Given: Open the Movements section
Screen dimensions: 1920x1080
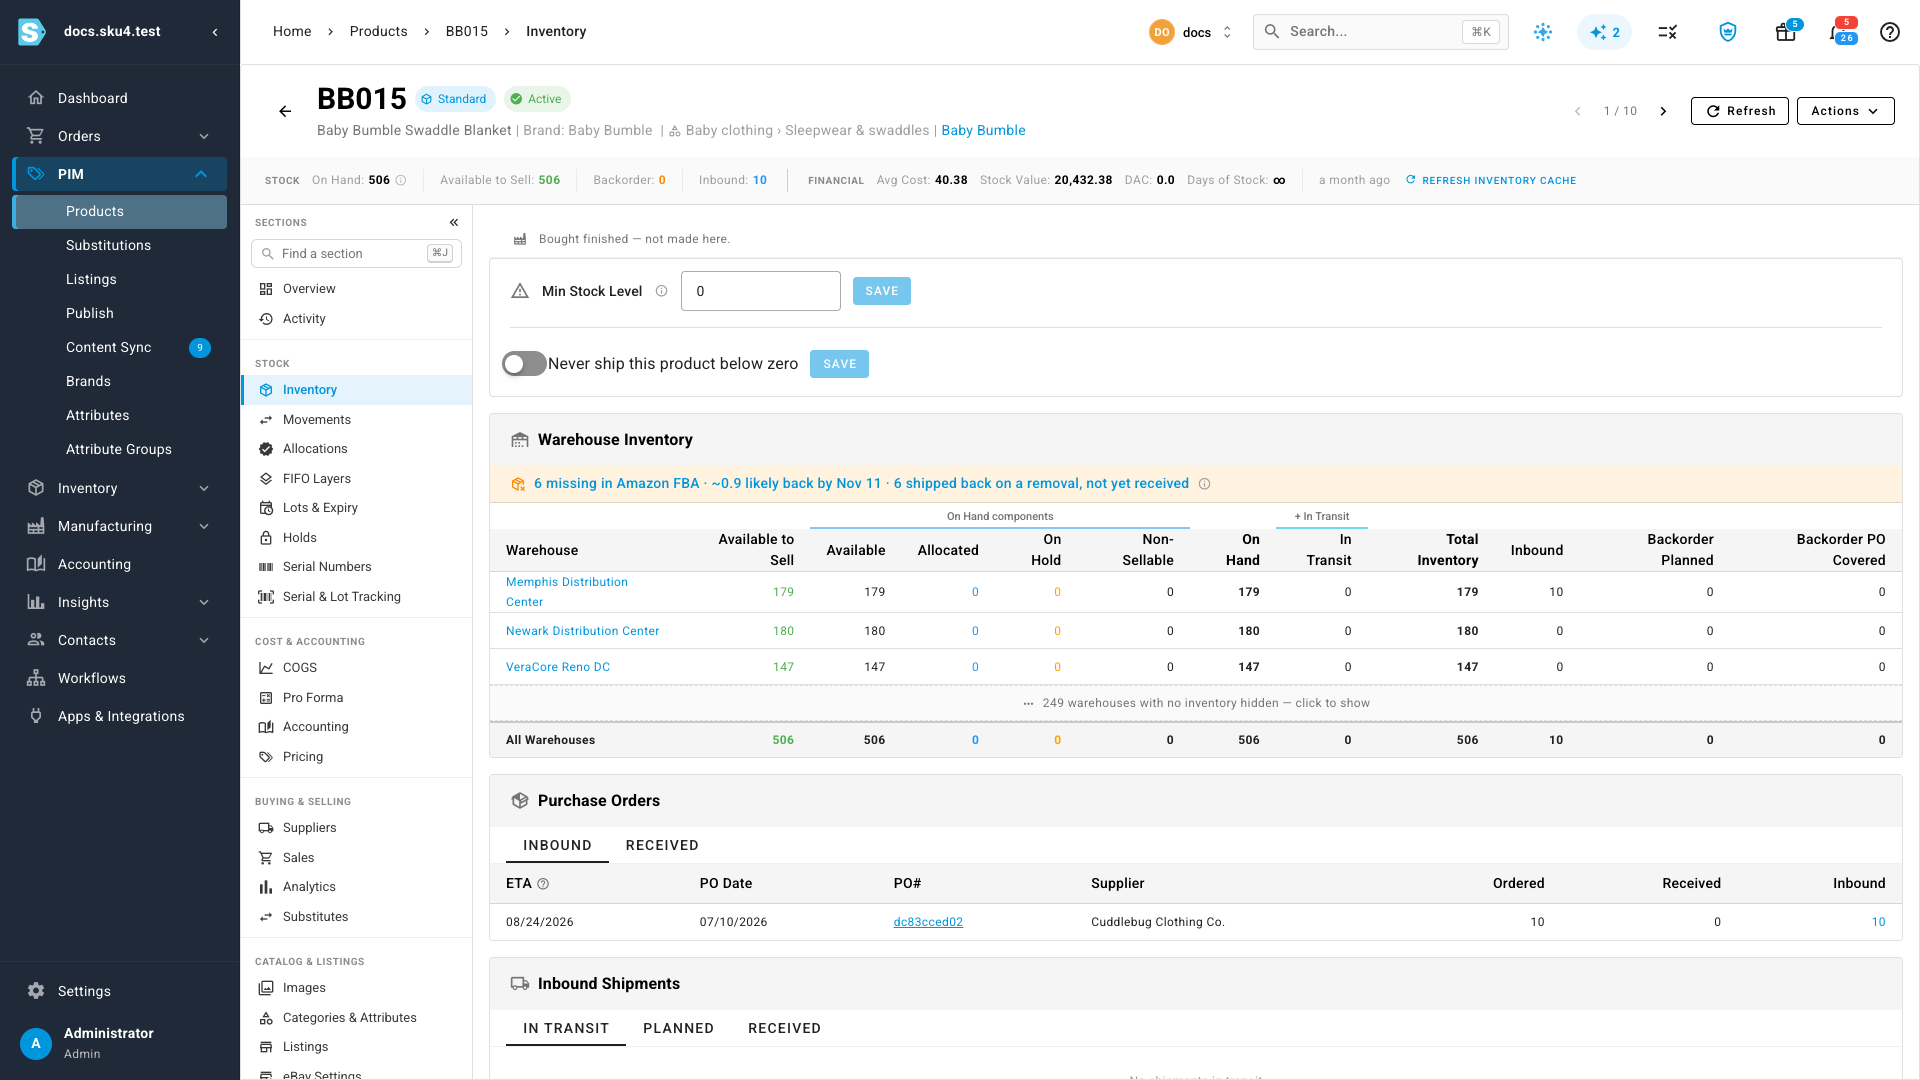Looking at the screenshot, I should (x=357, y=420).
